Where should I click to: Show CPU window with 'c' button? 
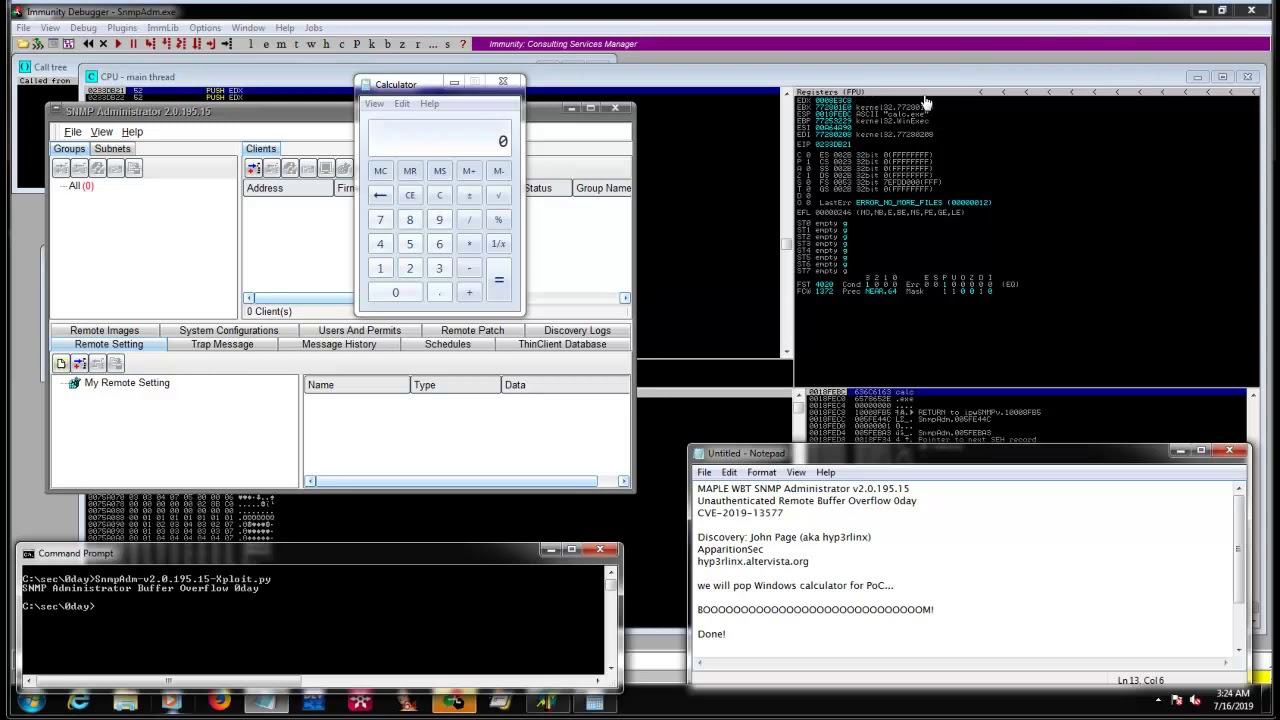click(x=341, y=44)
